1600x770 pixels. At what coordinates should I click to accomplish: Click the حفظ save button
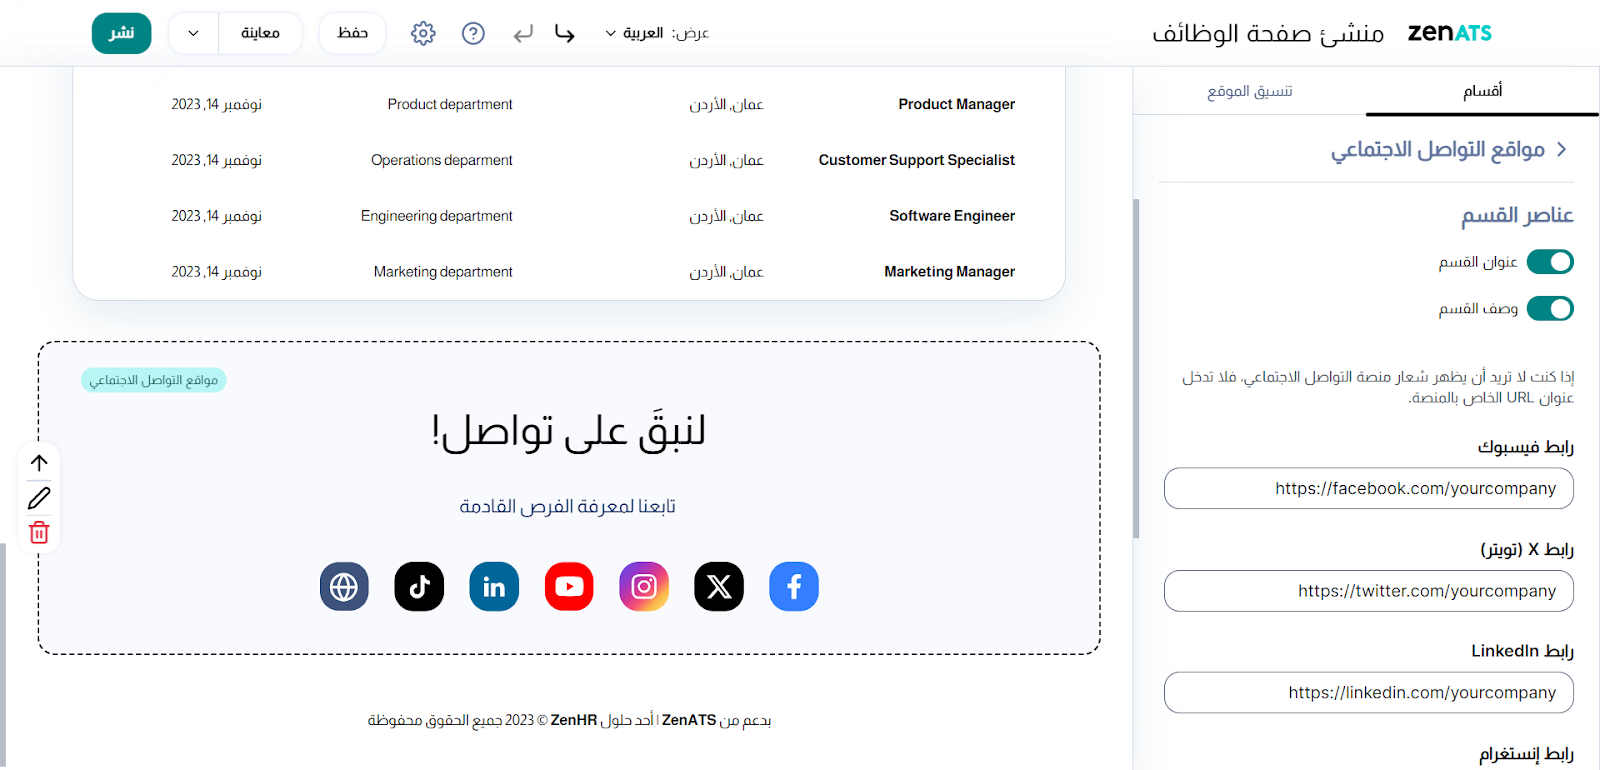click(x=352, y=33)
